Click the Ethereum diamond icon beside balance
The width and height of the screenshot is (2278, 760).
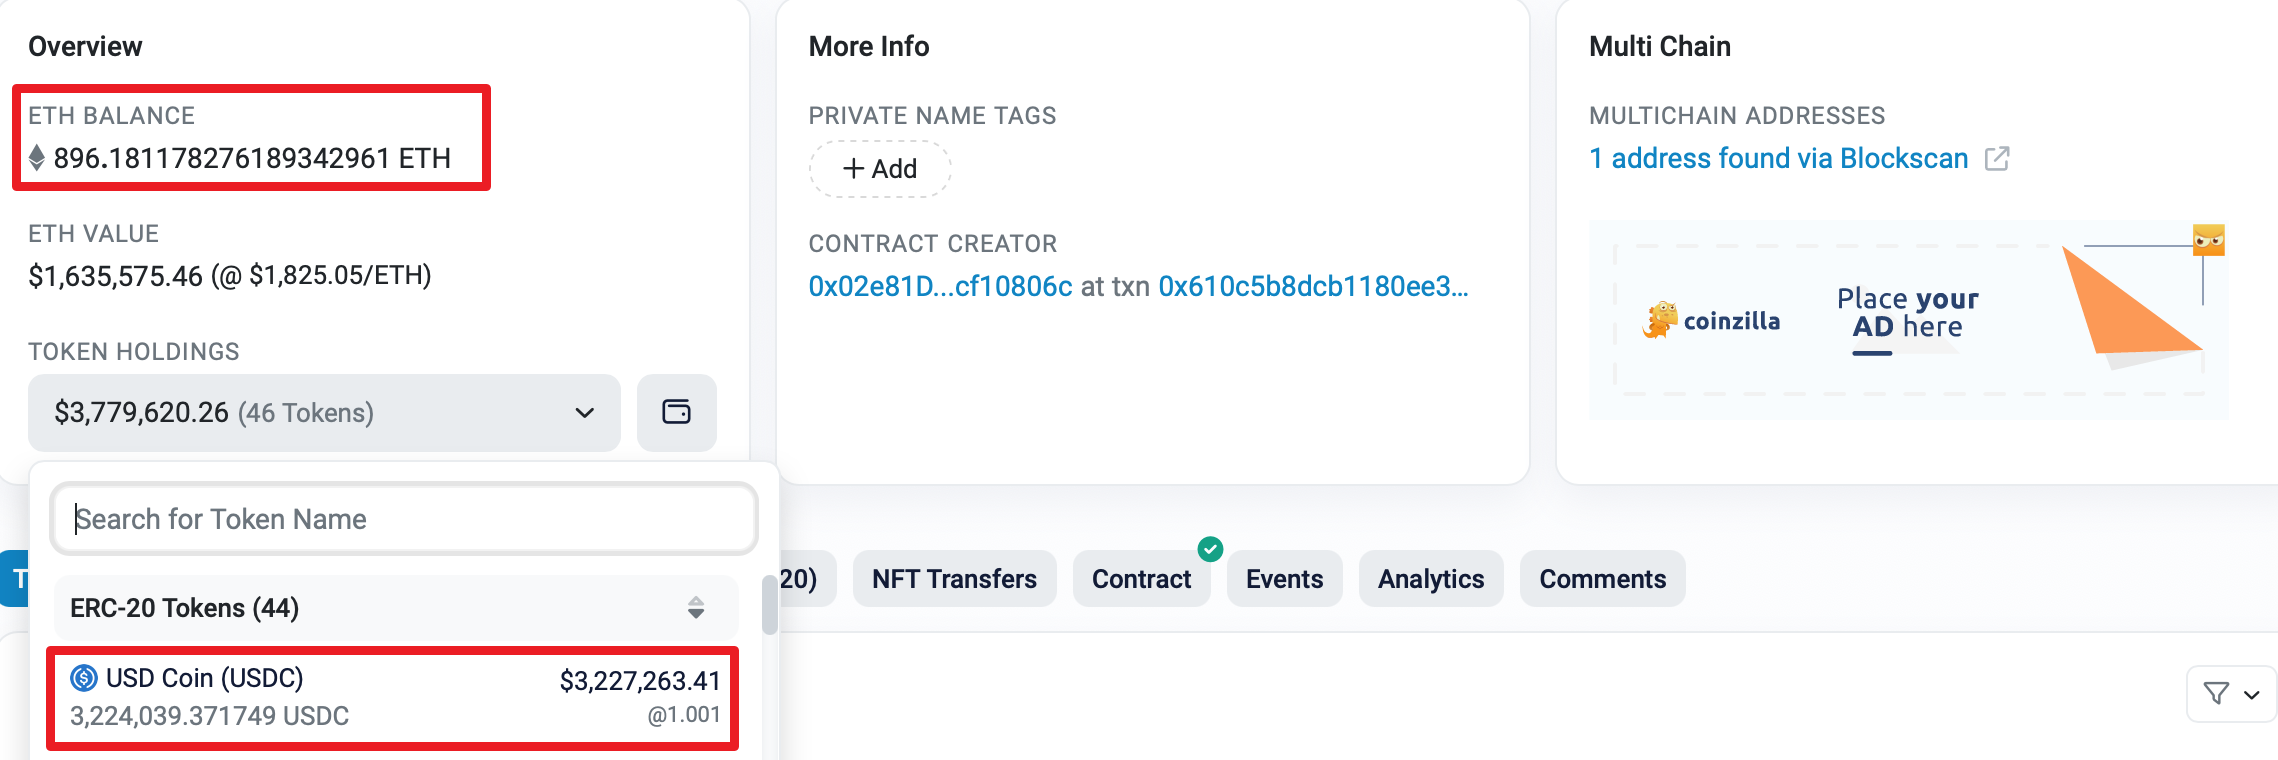pos(37,158)
